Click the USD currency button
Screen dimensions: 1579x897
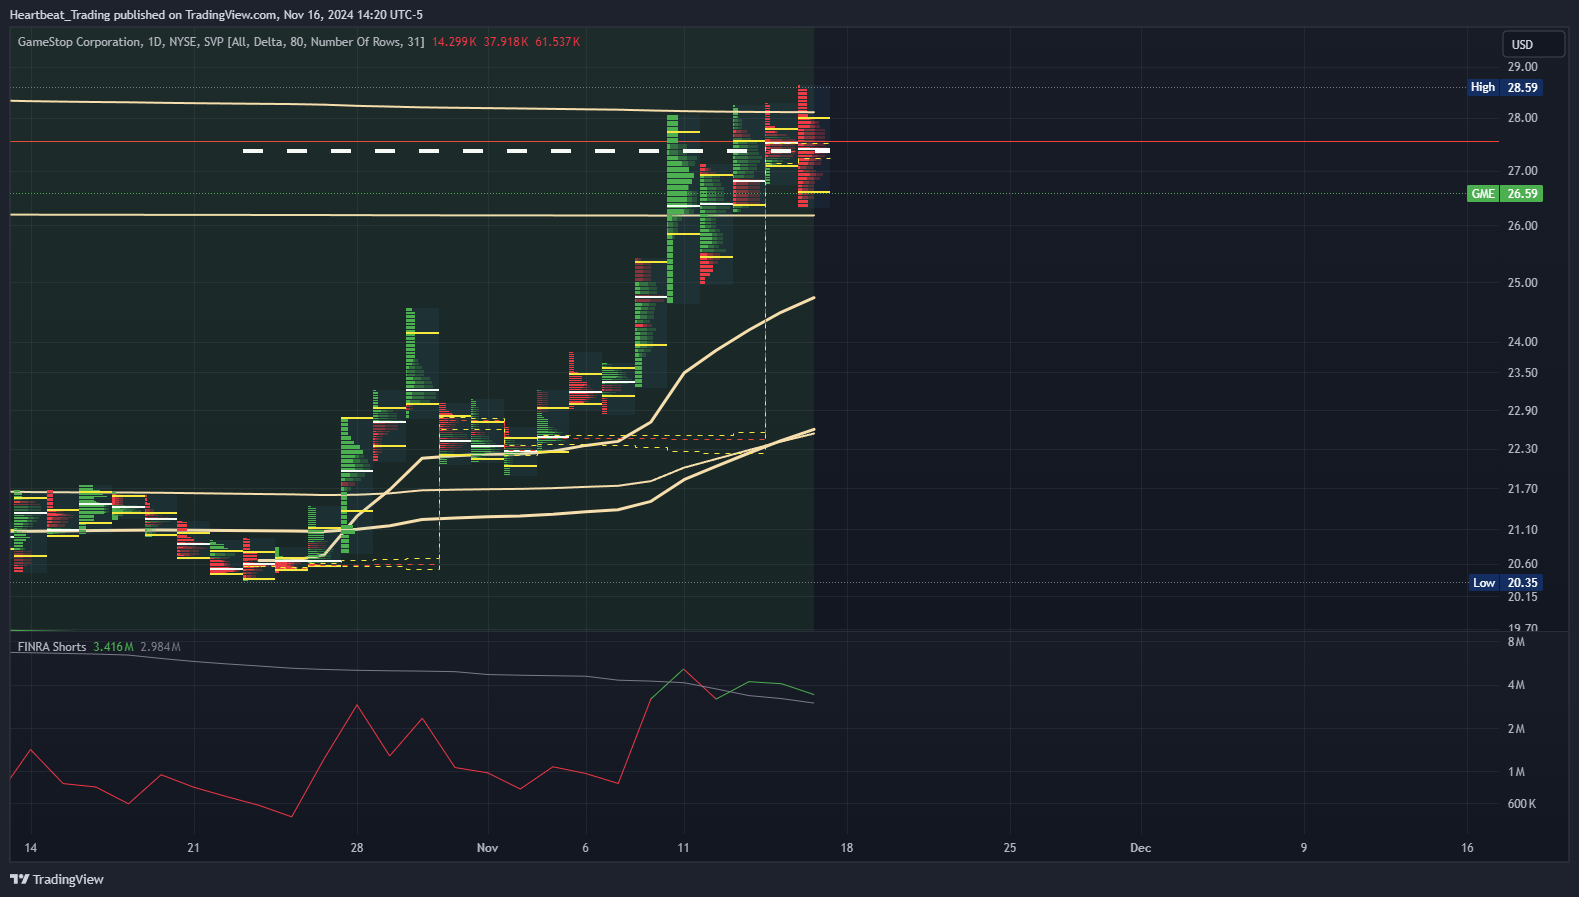click(1533, 44)
